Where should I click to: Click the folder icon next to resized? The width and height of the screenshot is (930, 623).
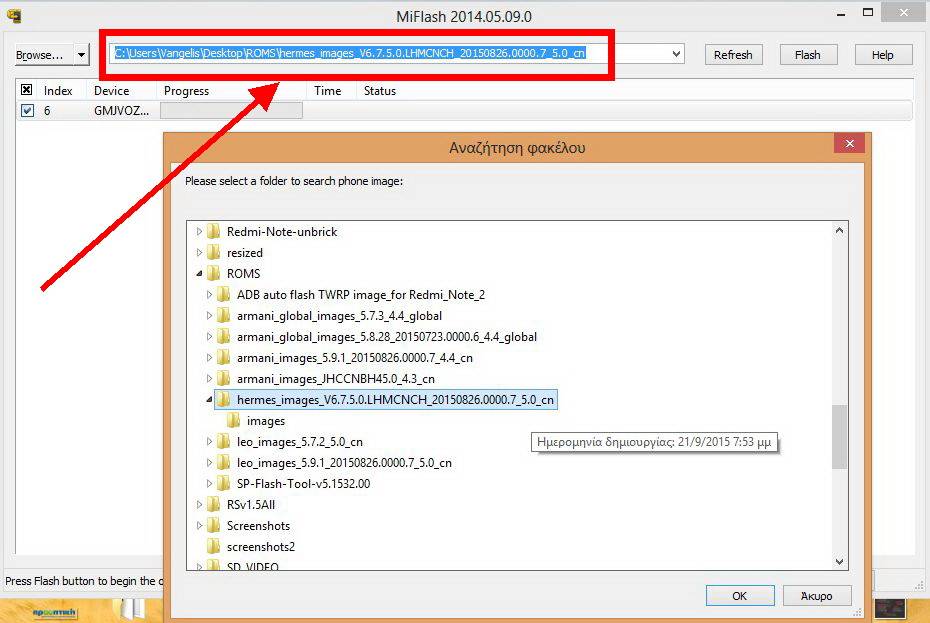(x=213, y=253)
